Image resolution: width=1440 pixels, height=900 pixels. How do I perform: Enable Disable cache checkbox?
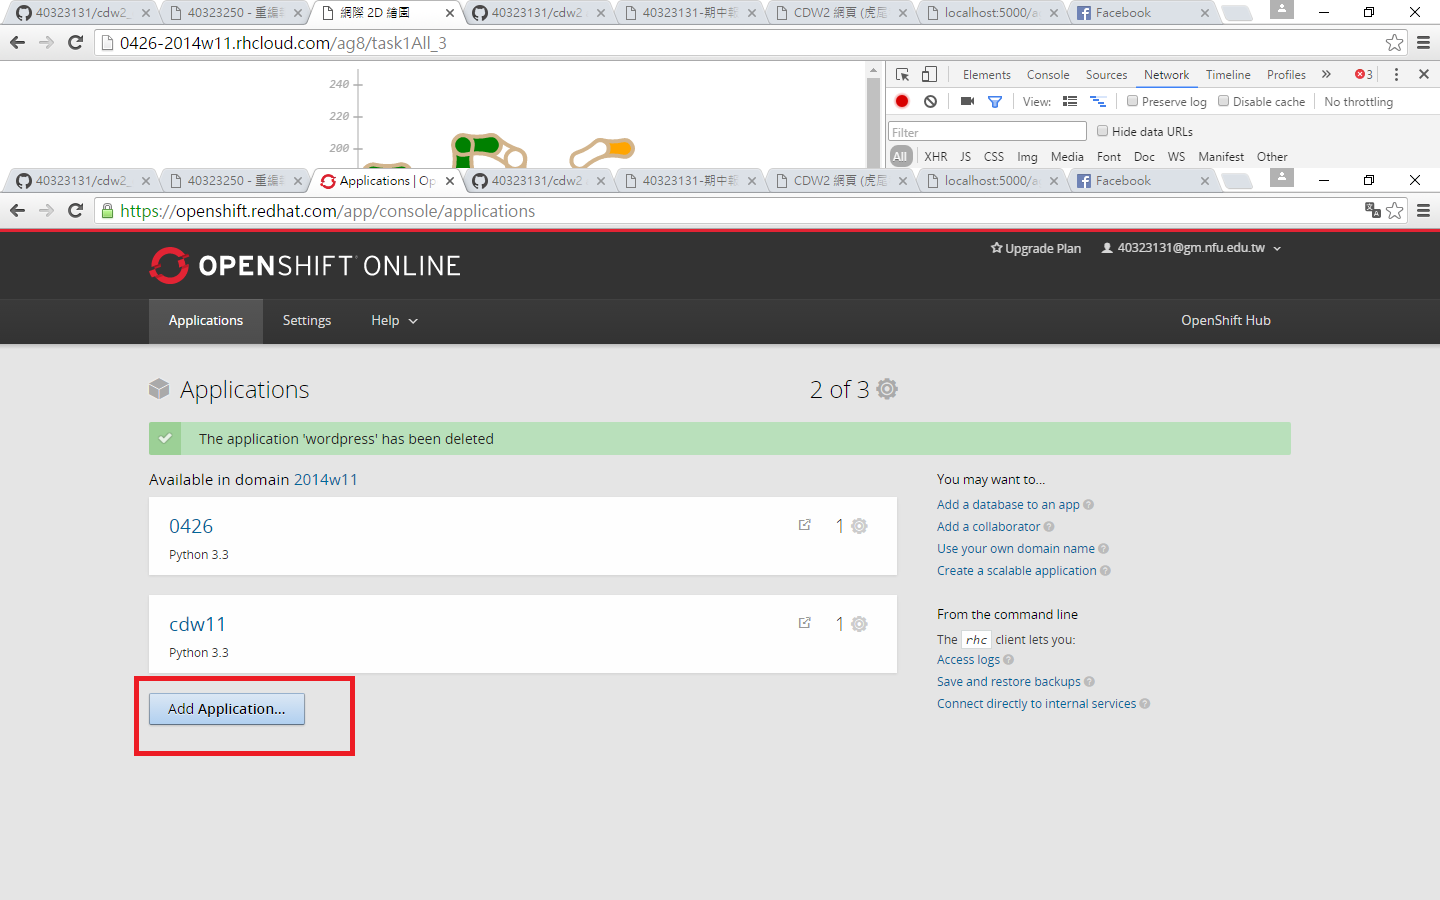(1223, 101)
